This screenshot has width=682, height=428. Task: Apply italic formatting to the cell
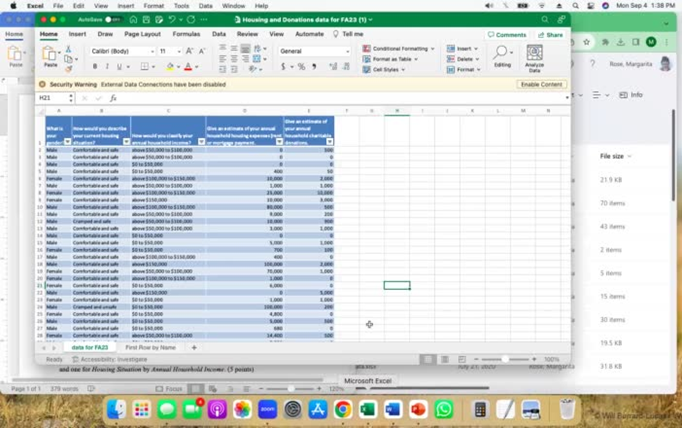108,67
